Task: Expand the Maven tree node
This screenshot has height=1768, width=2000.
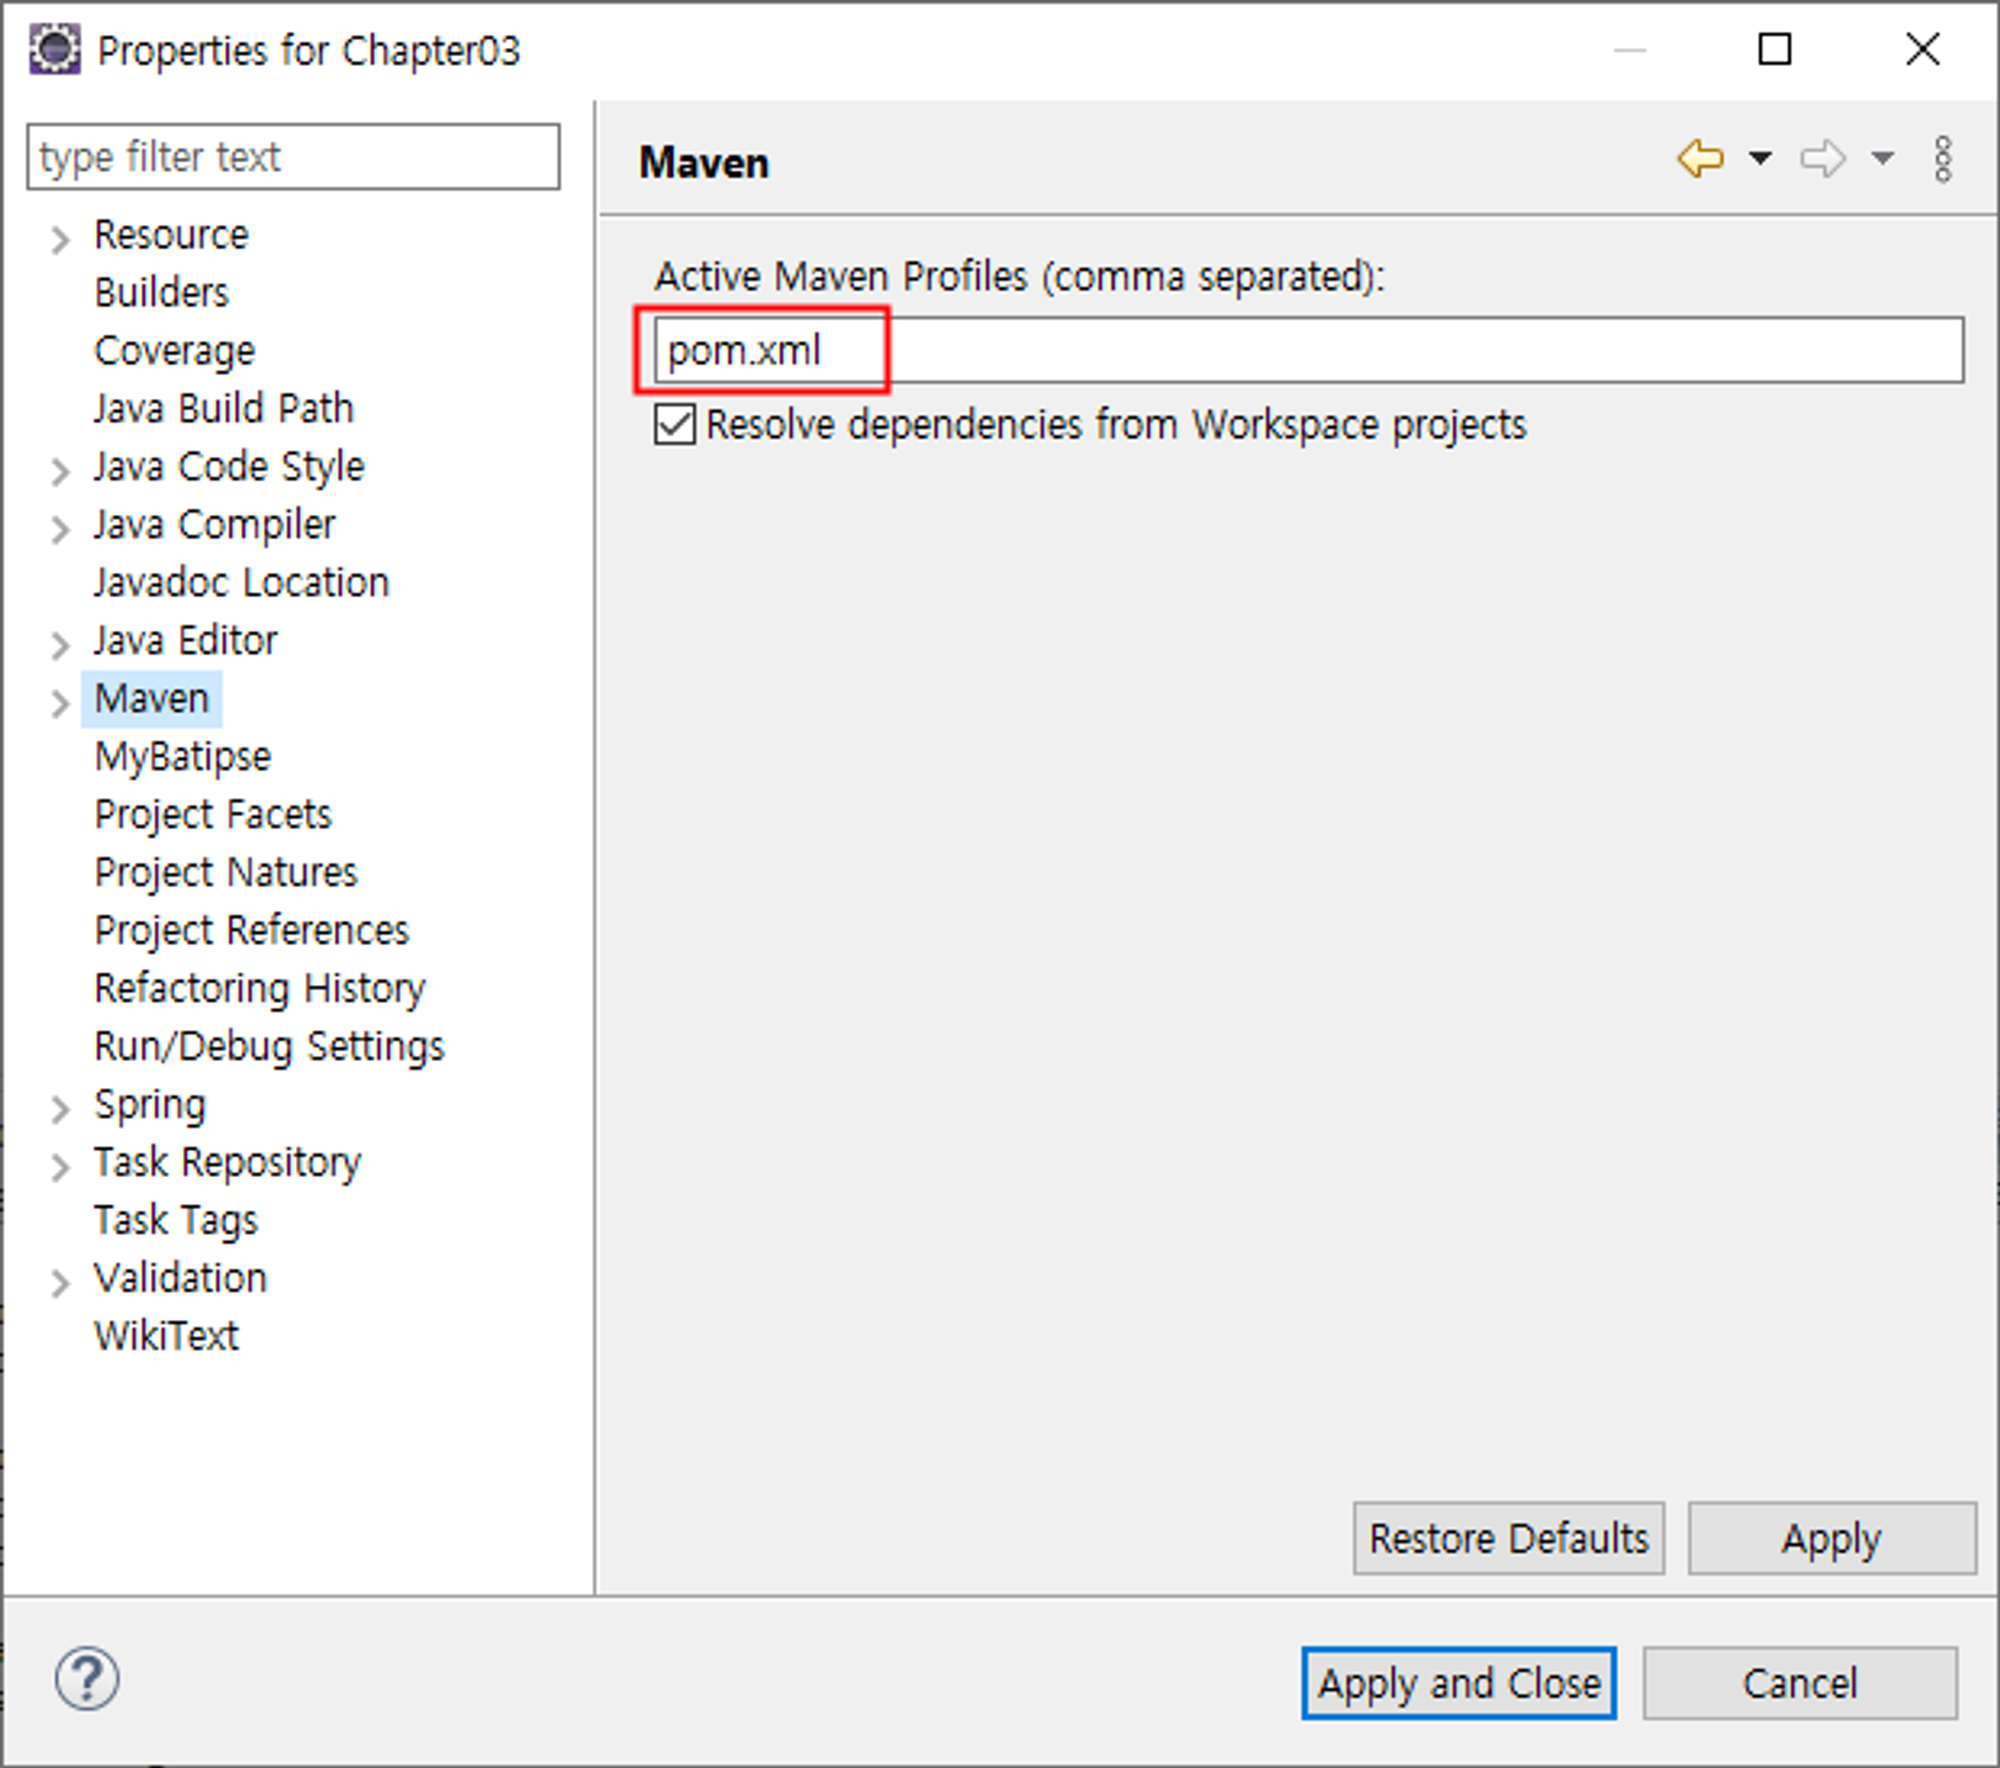Action: [60, 703]
